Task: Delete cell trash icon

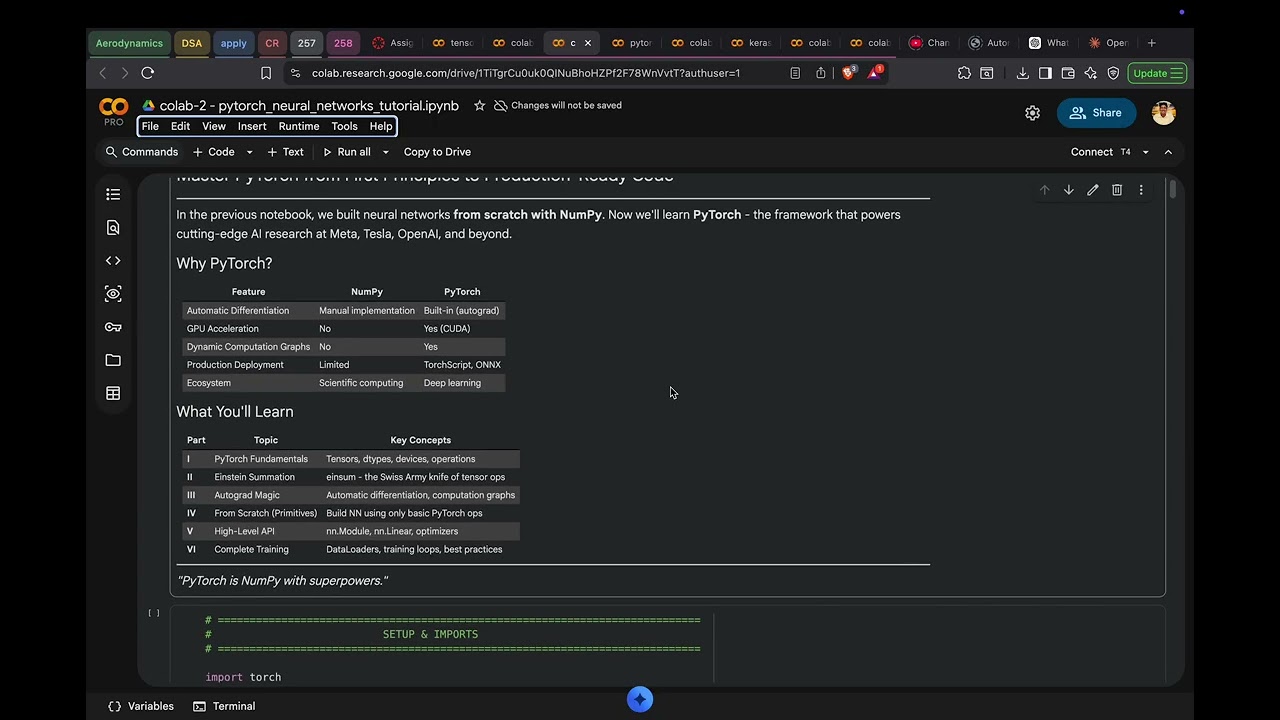Action: click(1117, 190)
